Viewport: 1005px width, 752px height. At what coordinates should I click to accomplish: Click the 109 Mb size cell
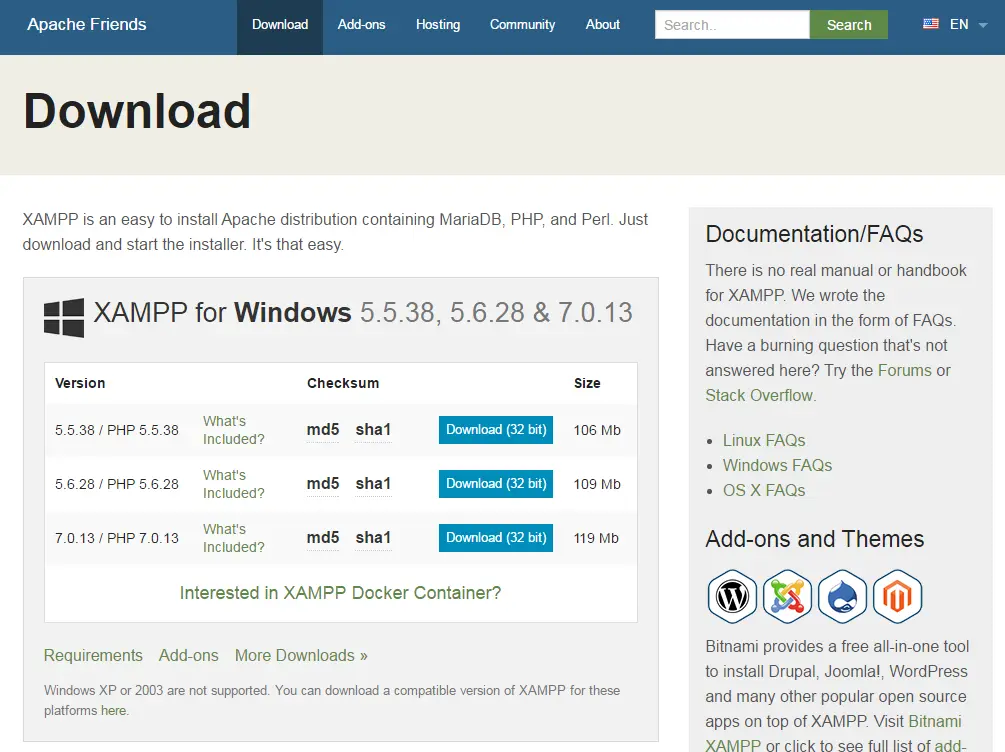click(x=597, y=484)
